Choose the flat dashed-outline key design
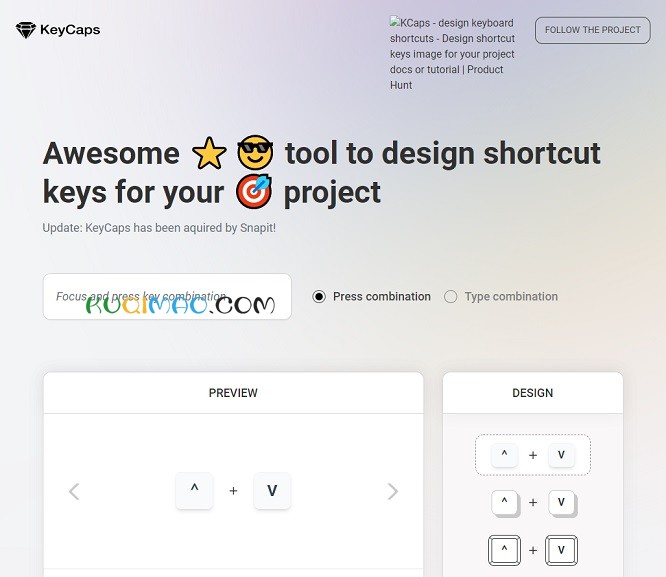 tap(533, 455)
